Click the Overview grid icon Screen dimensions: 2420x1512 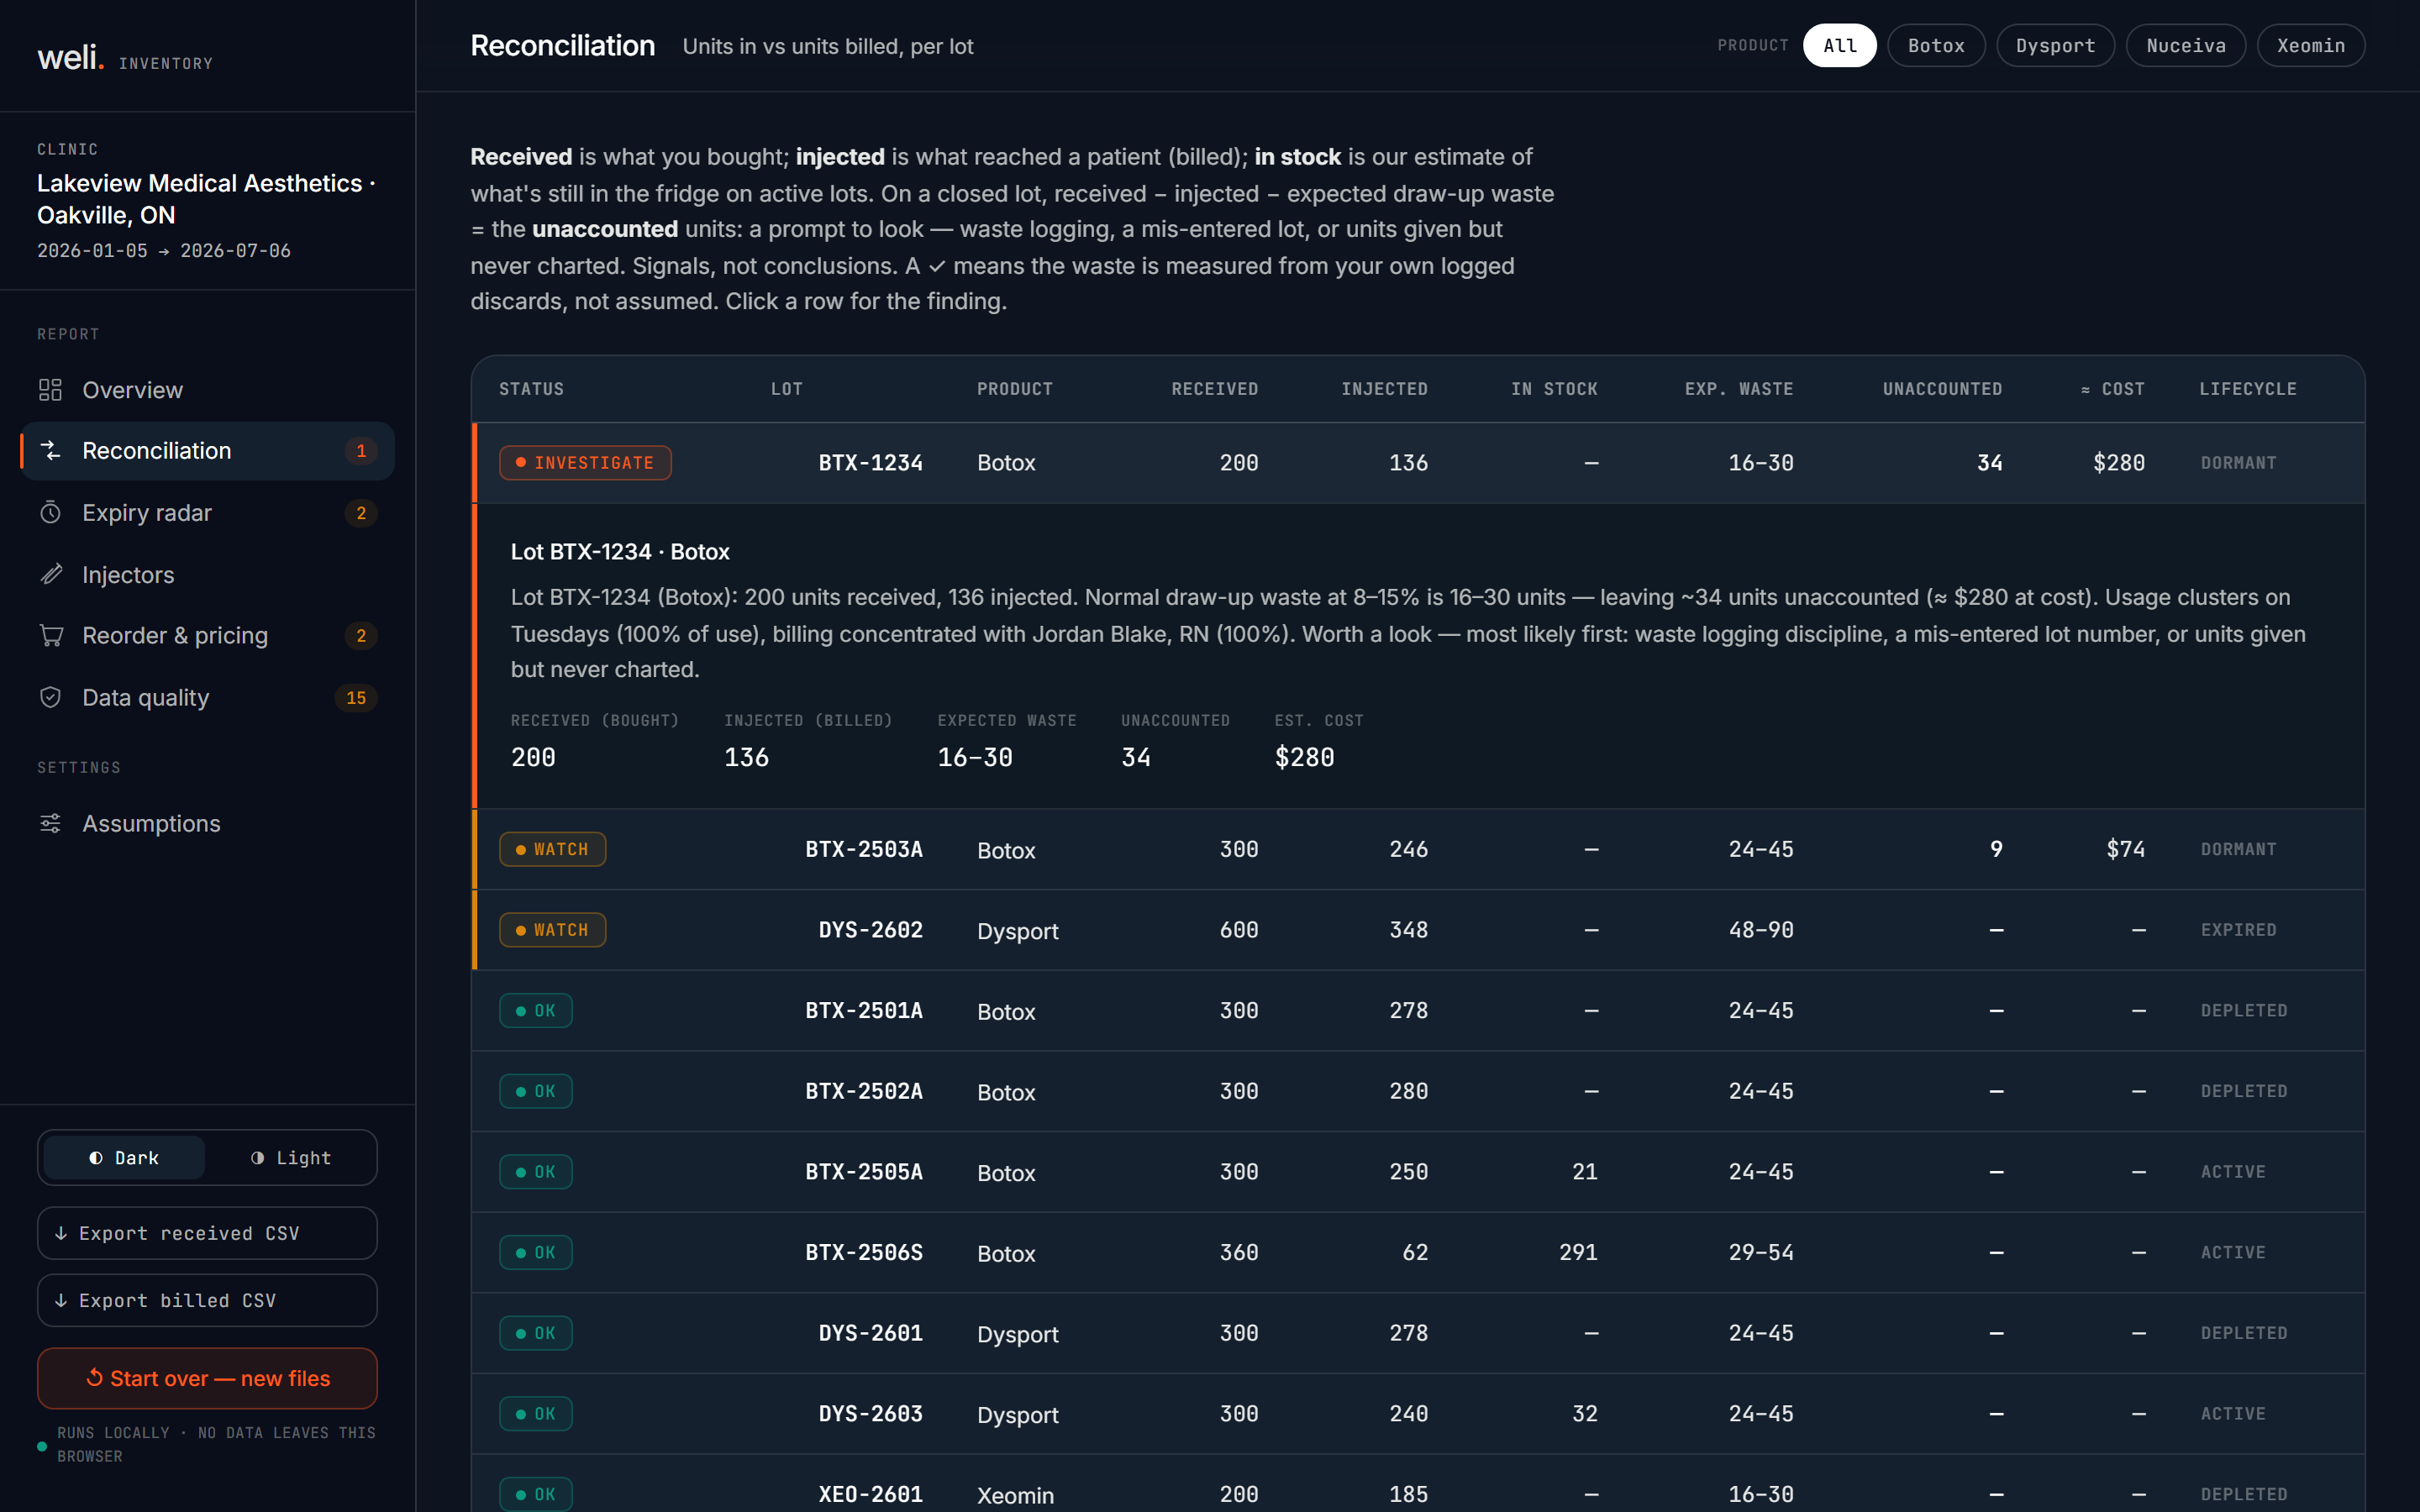tap(50, 390)
